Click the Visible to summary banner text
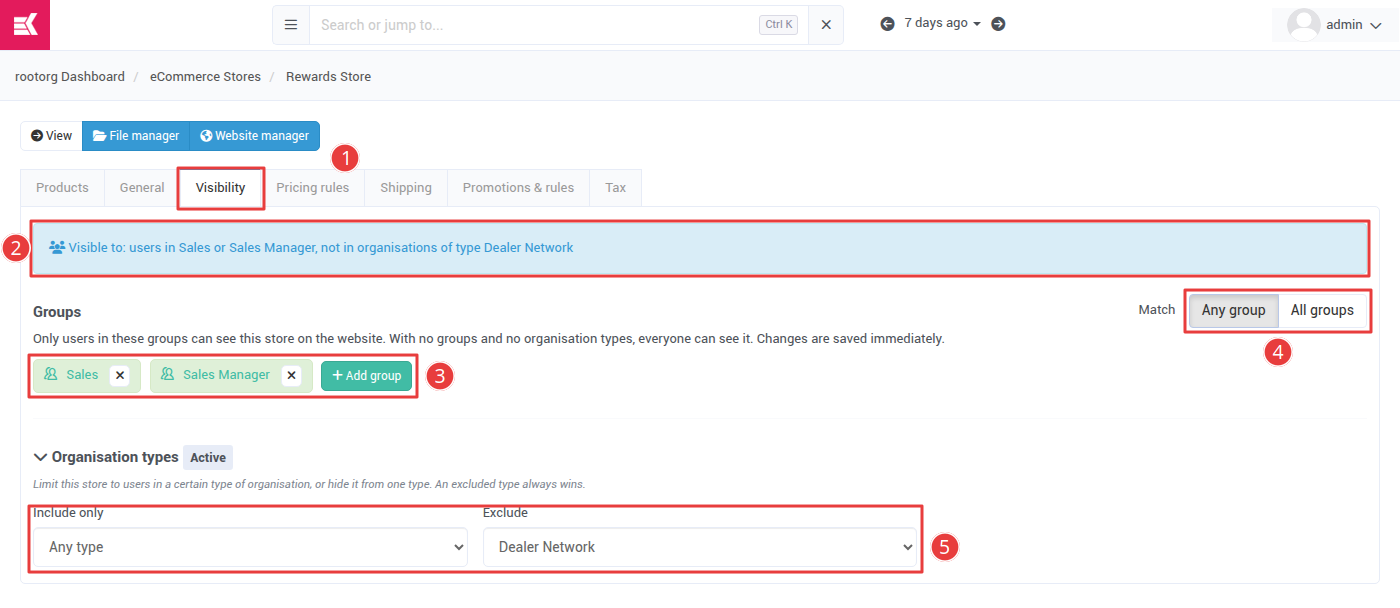The height and width of the screenshot is (608, 1400). point(320,247)
